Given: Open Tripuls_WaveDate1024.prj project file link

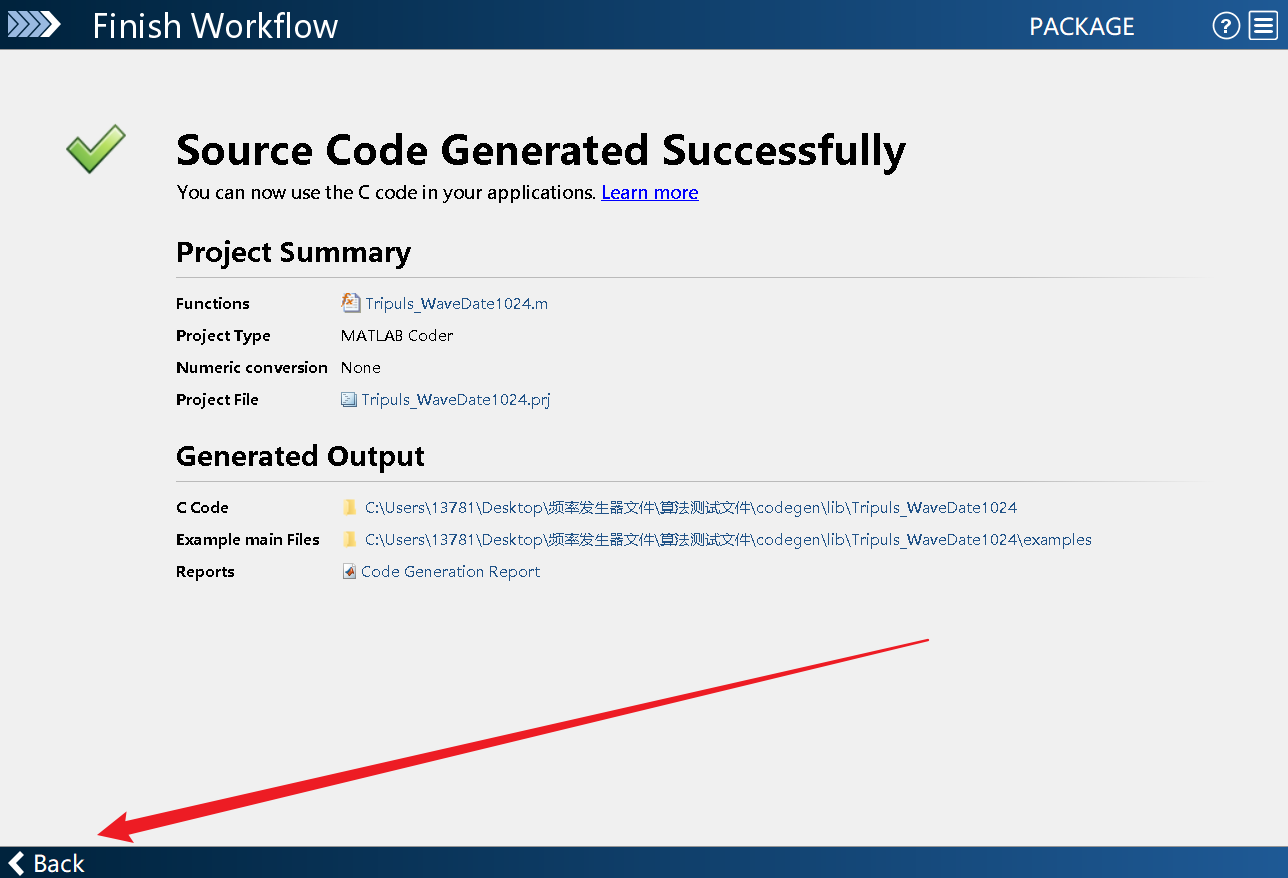Looking at the screenshot, I should [456, 400].
